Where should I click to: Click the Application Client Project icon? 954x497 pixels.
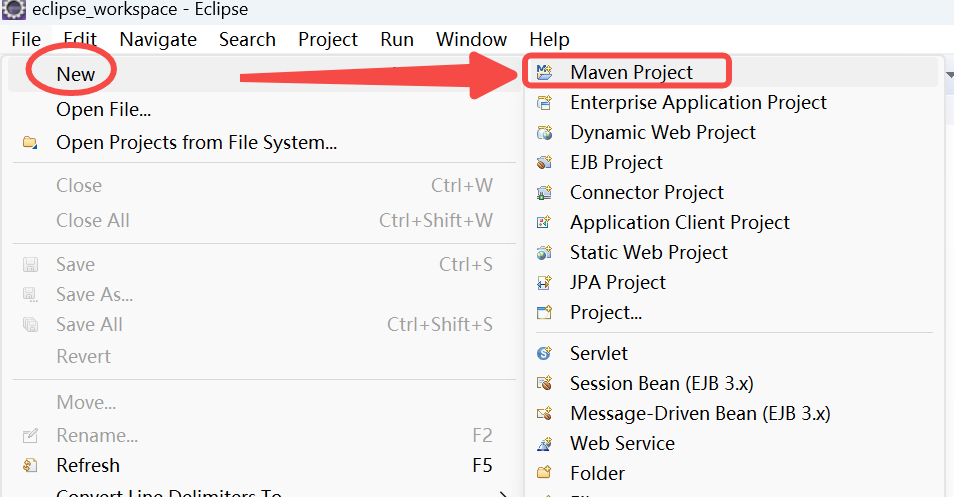545,223
